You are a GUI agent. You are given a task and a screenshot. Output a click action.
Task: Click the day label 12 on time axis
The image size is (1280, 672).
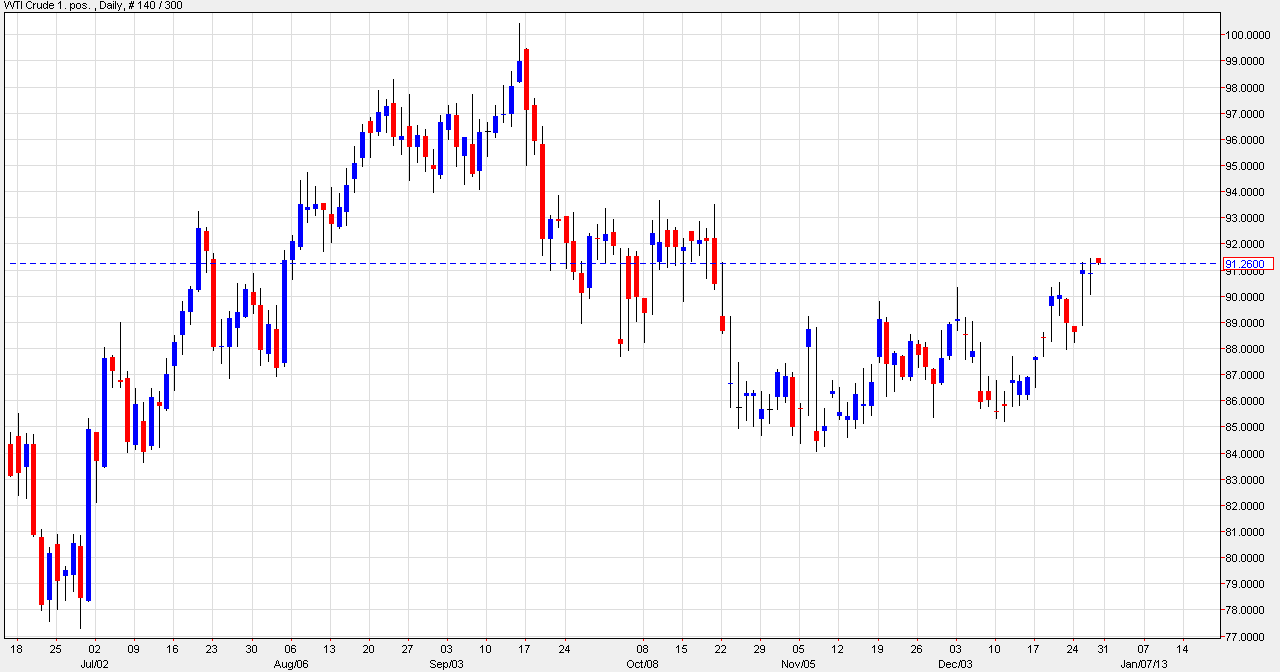tap(838, 647)
